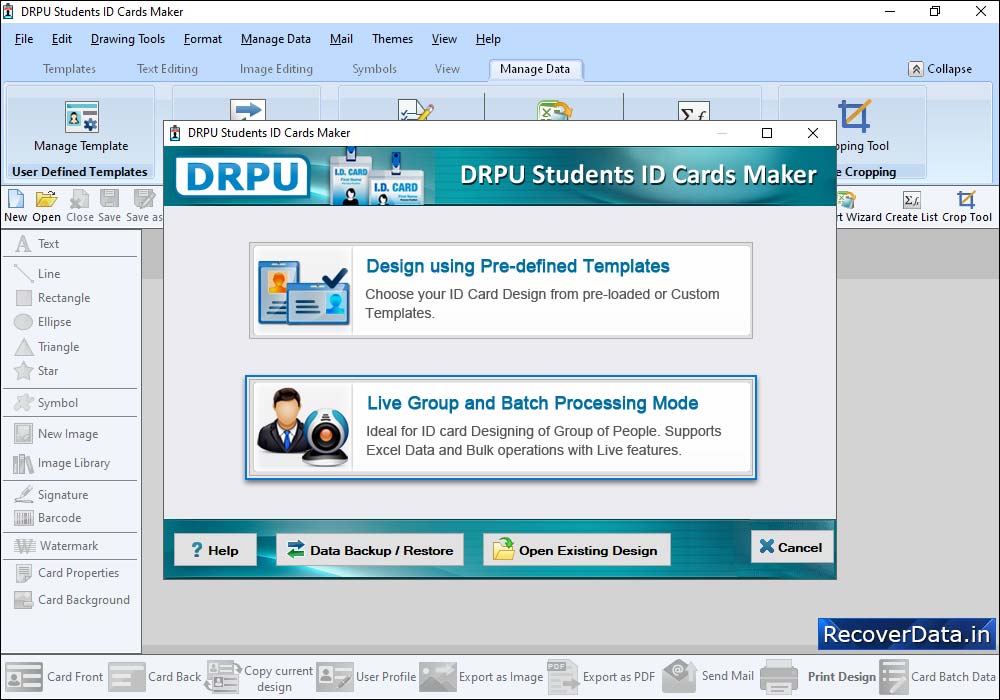1000x700 pixels.
Task: Click the Close toolbar icon
Action: (80, 200)
